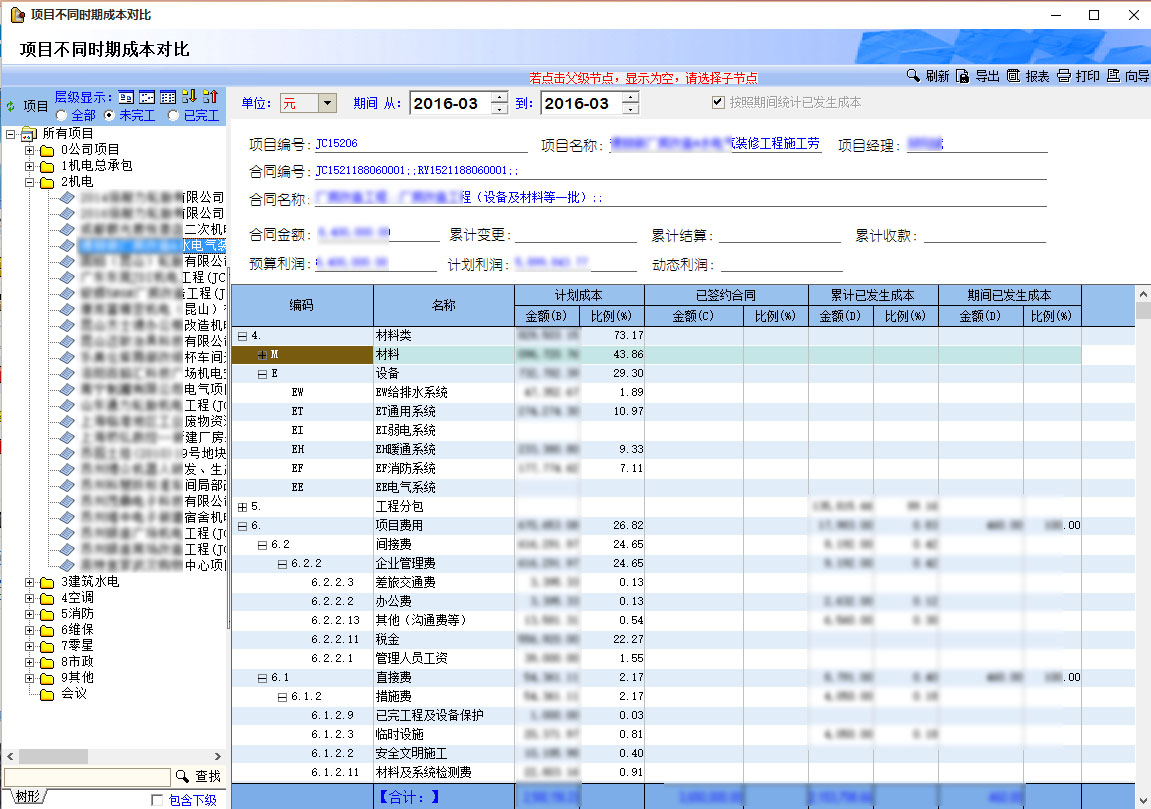Click the sort ascending level icon

click(210, 97)
